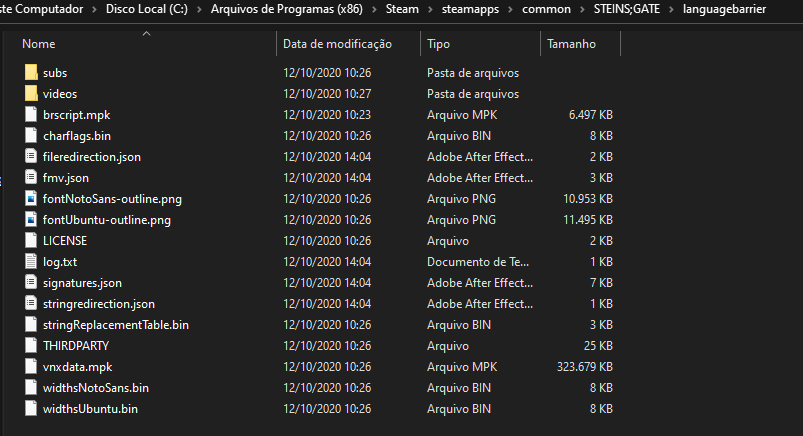The width and height of the screenshot is (803, 436).
Task: Click the LICENSE file icon
Action: (31, 240)
